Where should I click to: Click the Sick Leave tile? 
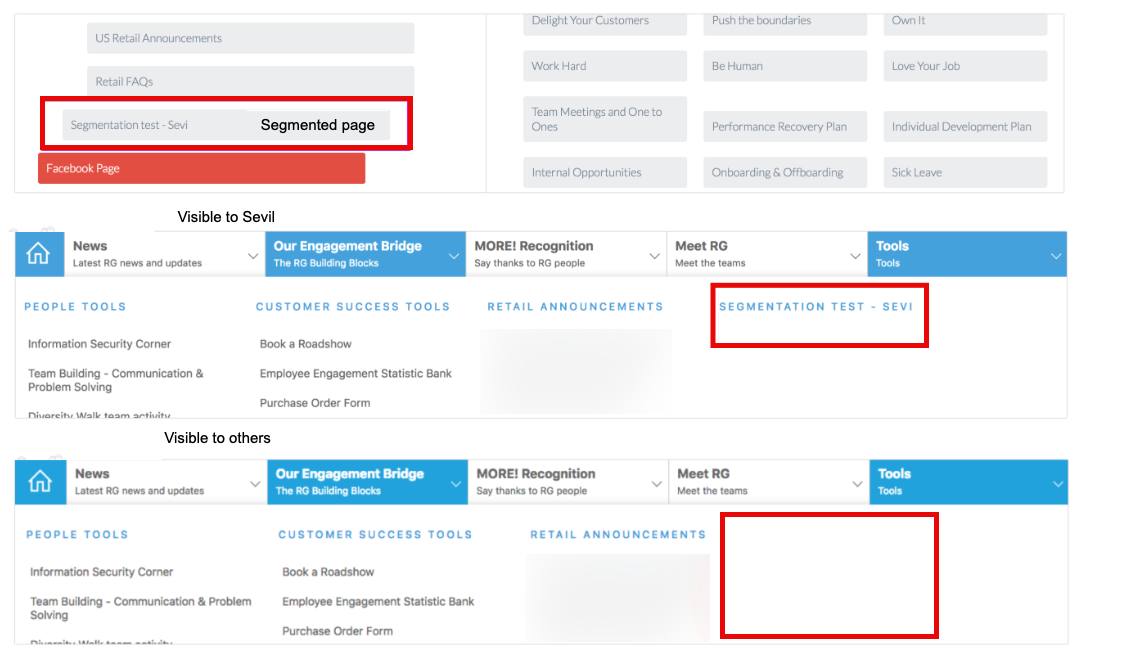point(968,172)
